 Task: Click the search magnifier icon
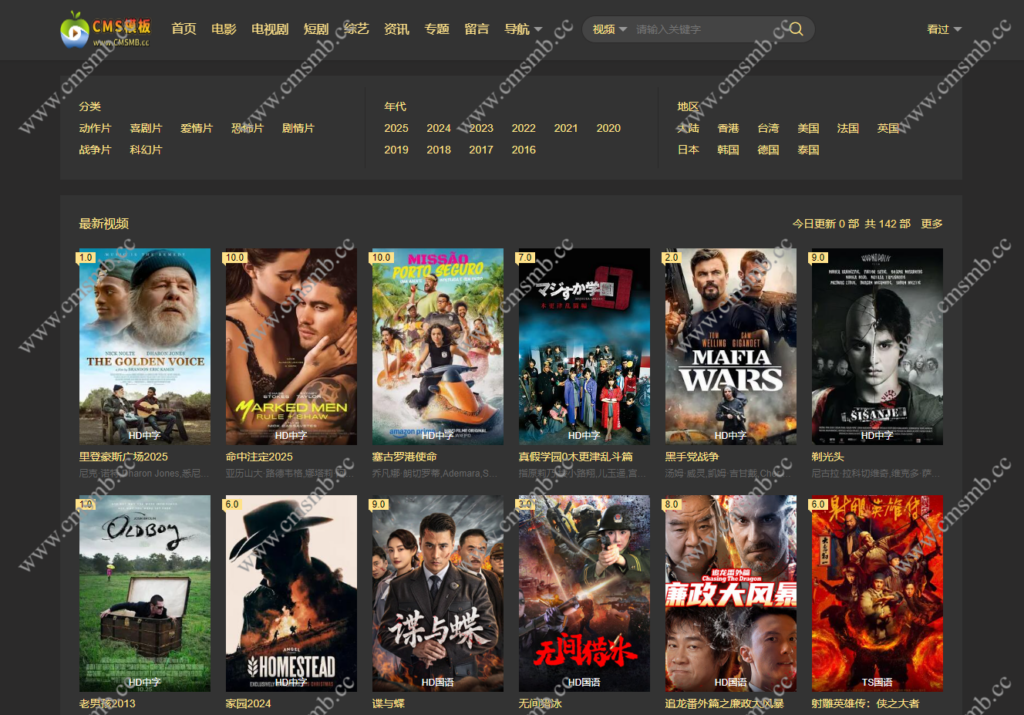pos(796,29)
